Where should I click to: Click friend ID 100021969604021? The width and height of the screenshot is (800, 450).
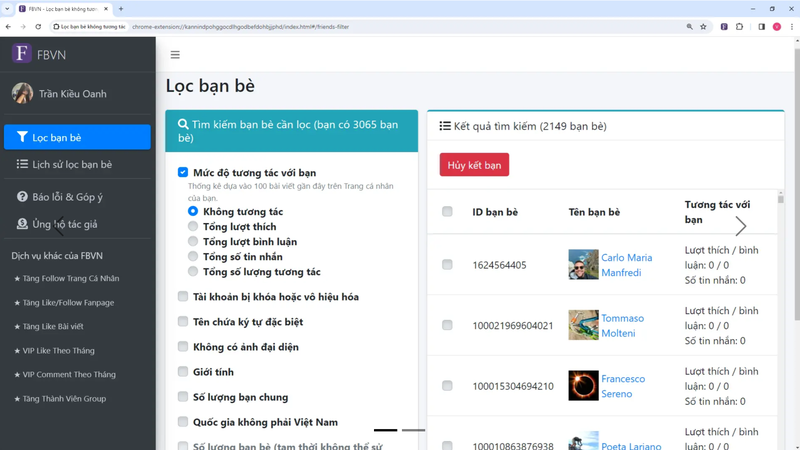[513, 326]
